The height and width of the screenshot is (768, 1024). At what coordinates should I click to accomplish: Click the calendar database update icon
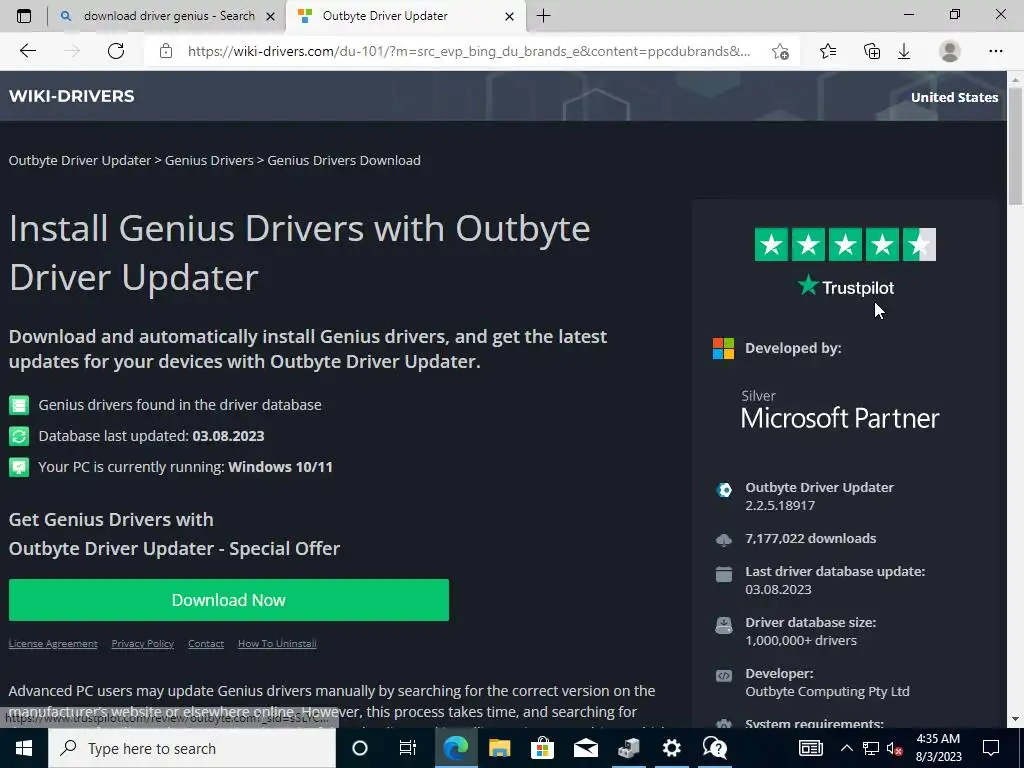(724, 574)
